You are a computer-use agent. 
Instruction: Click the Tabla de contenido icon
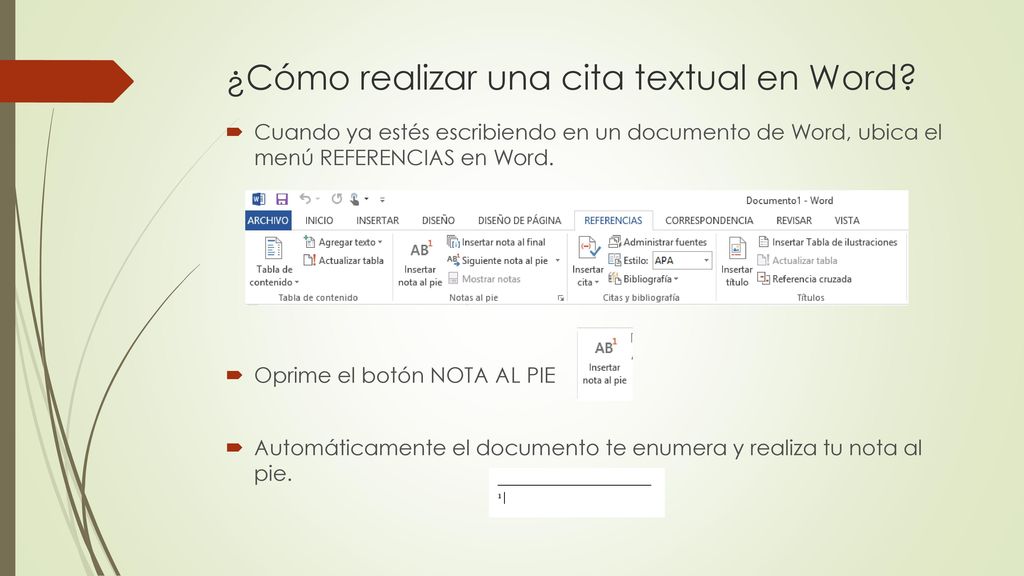tap(274, 249)
